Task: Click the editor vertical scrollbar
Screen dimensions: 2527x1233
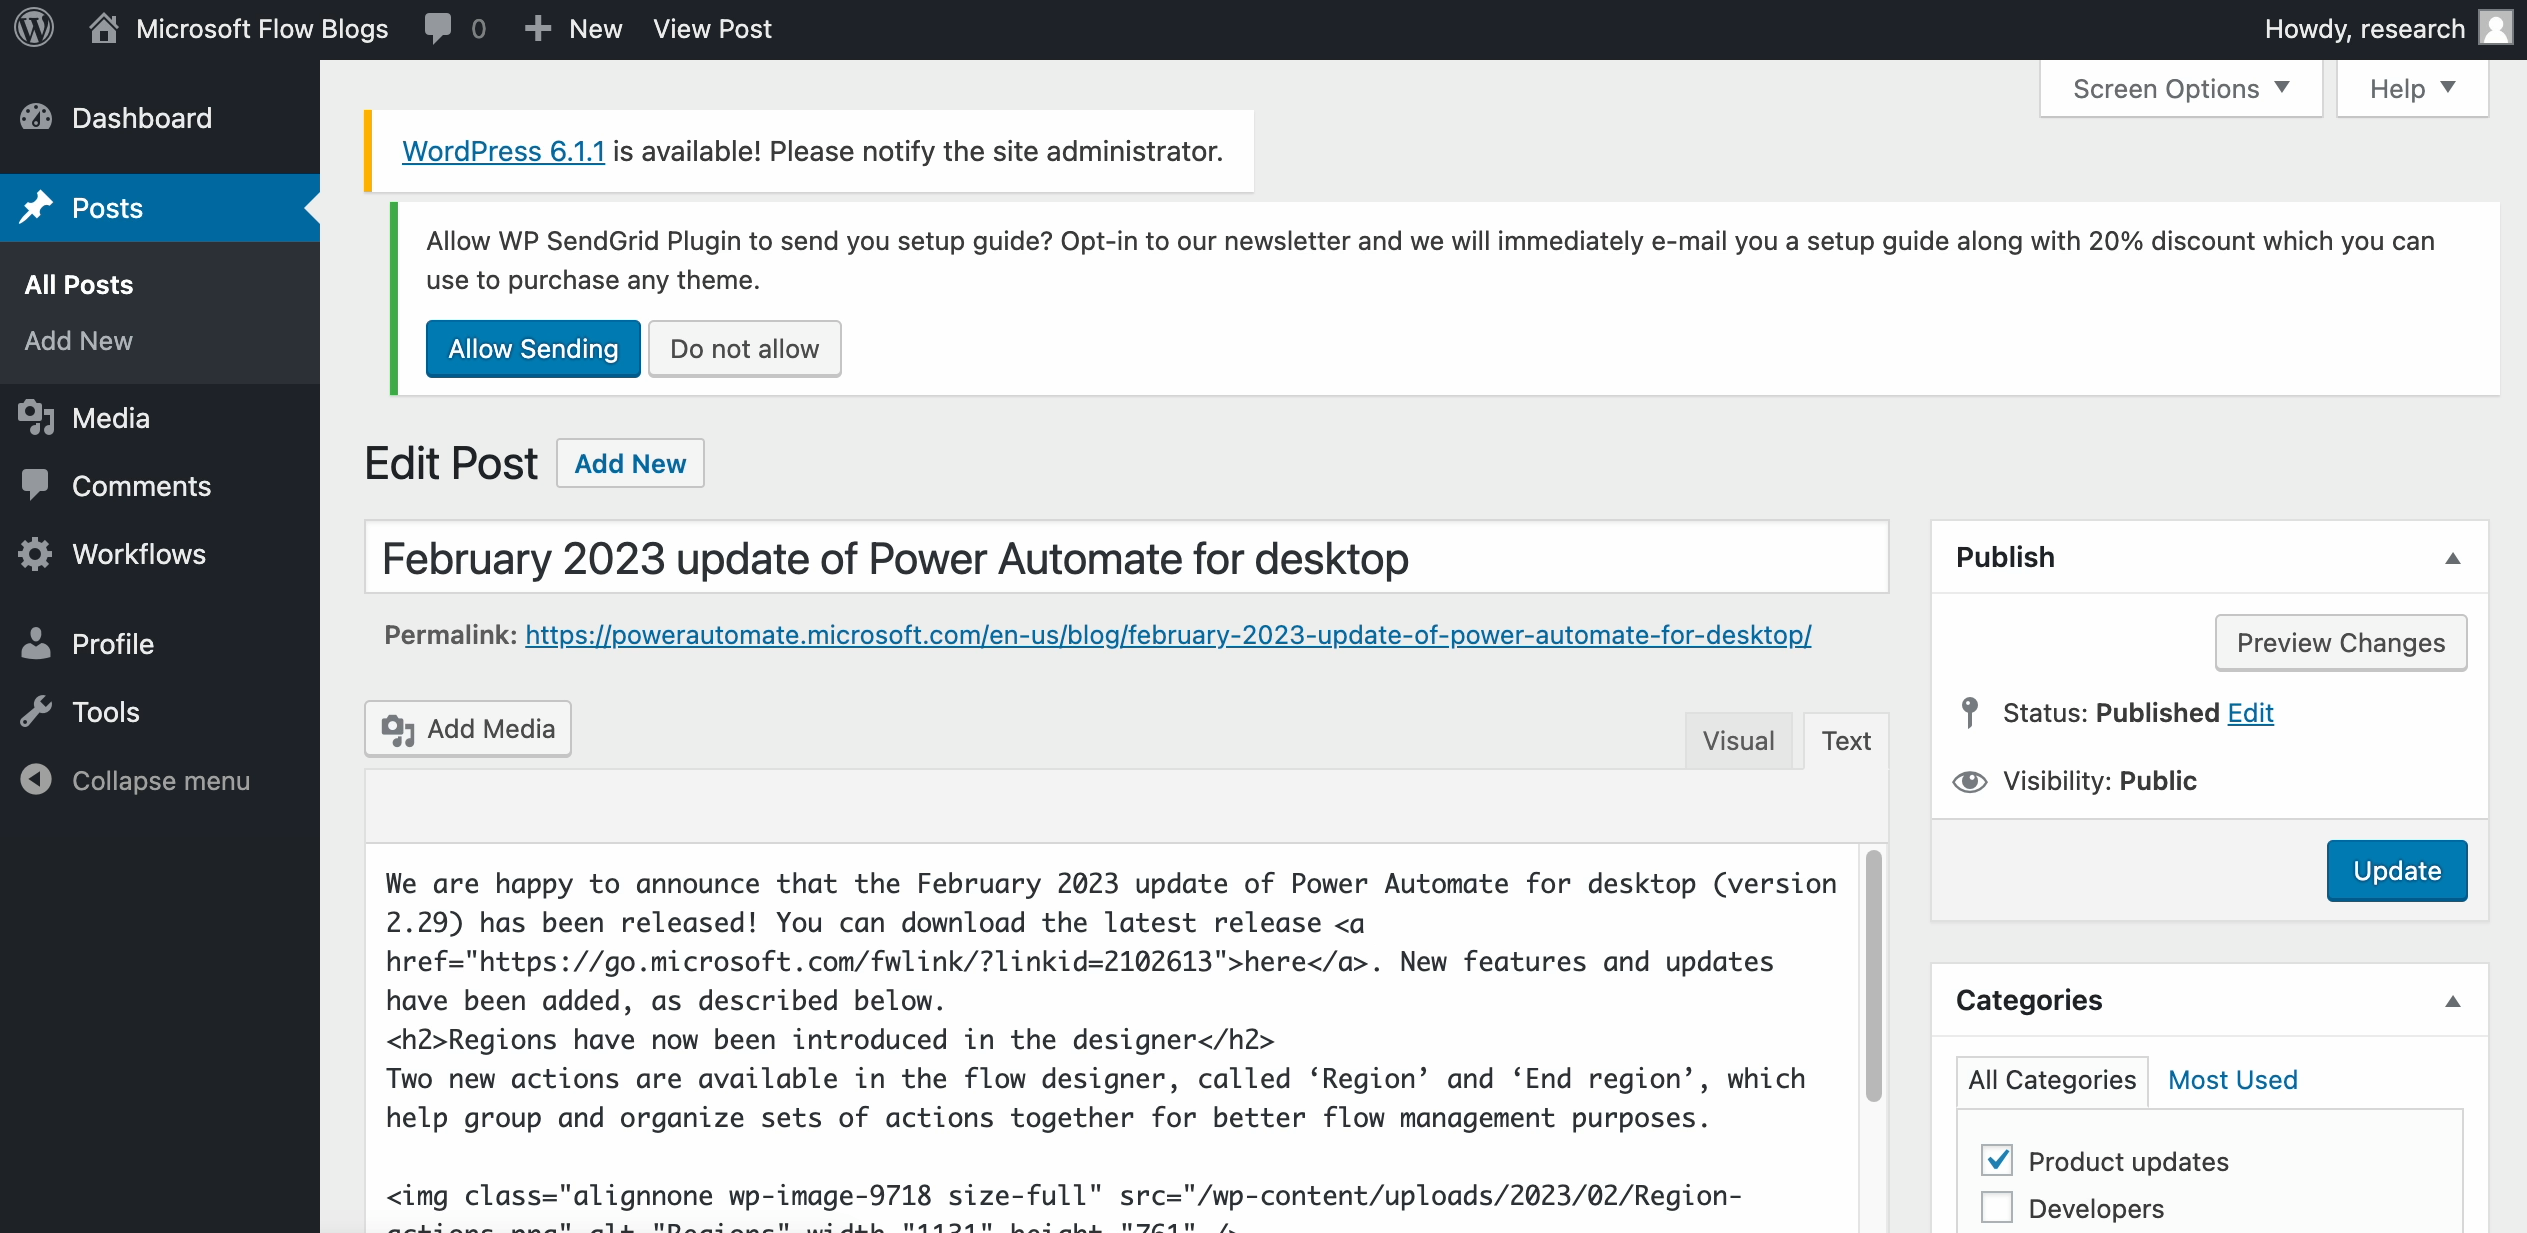Action: tap(1873, 975)
